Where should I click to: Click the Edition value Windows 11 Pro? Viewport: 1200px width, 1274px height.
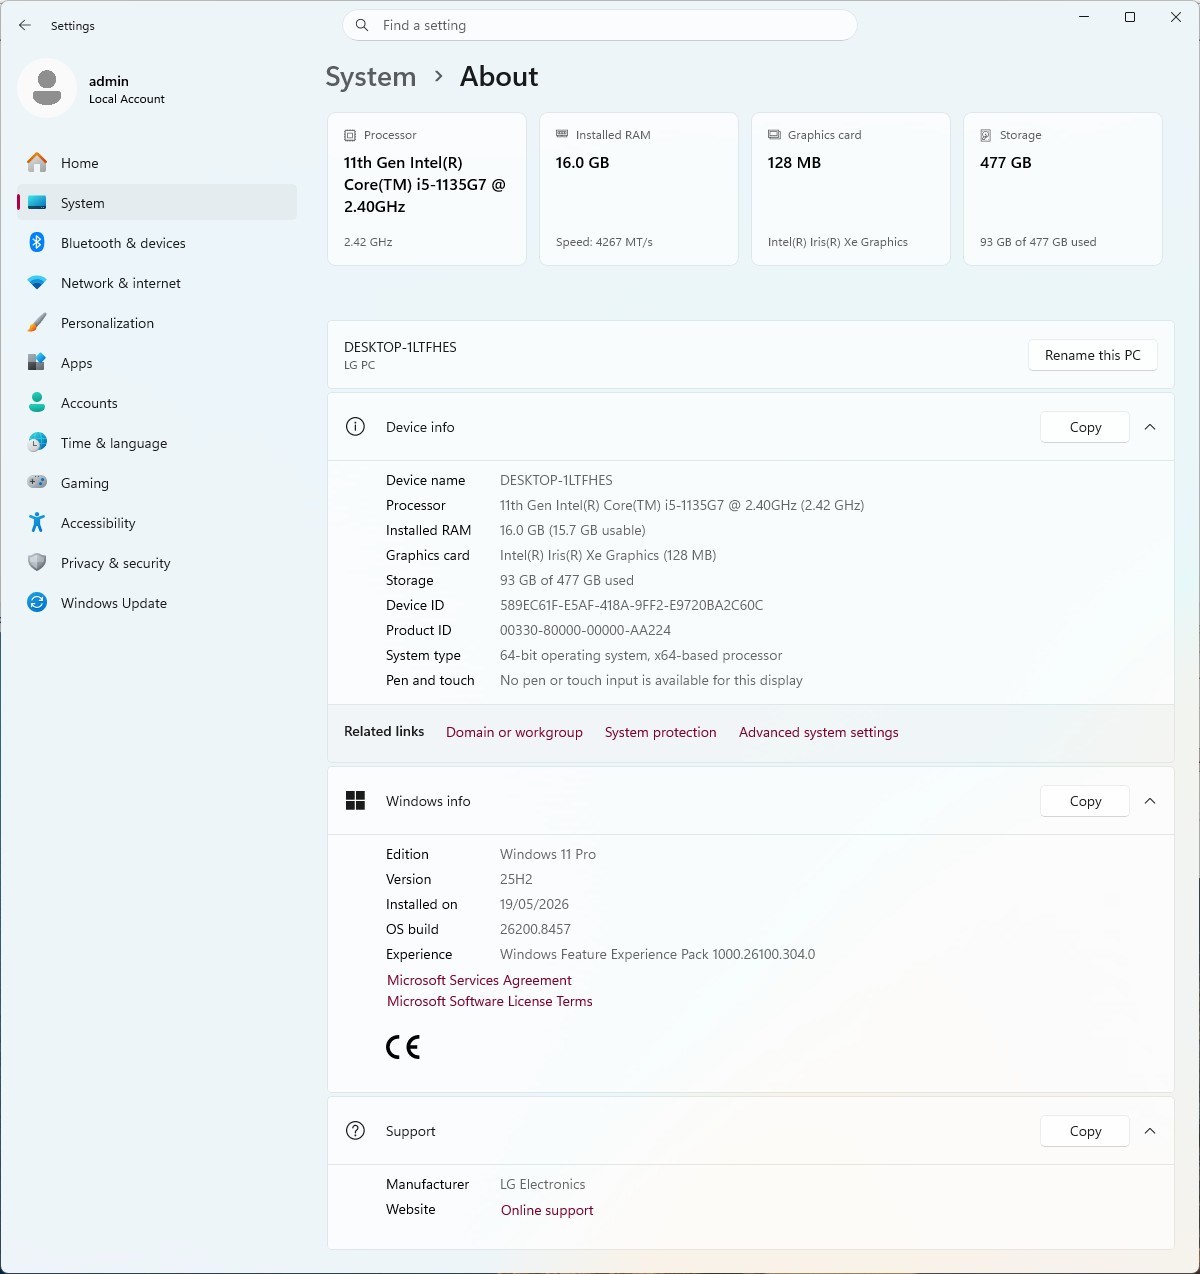pos(547,854)
